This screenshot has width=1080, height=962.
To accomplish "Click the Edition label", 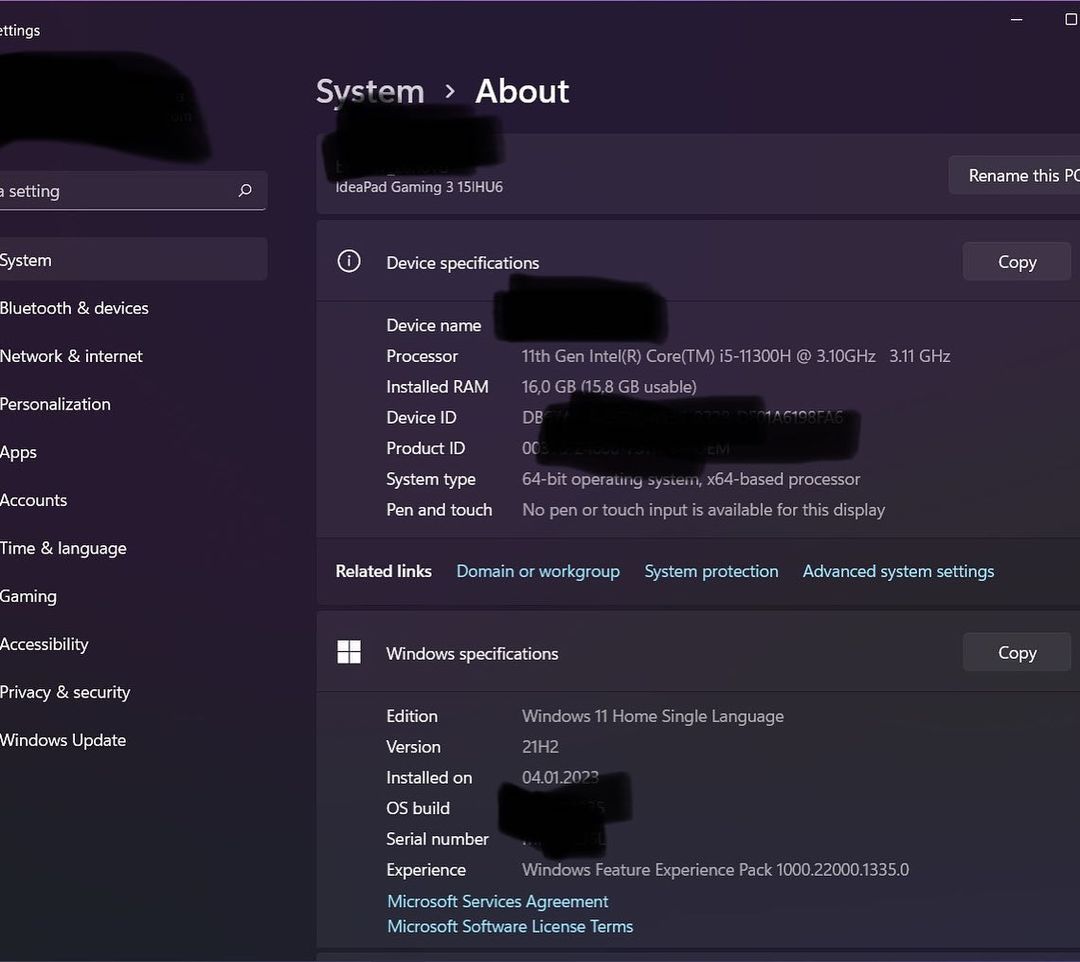I will (x=412, y=716).
